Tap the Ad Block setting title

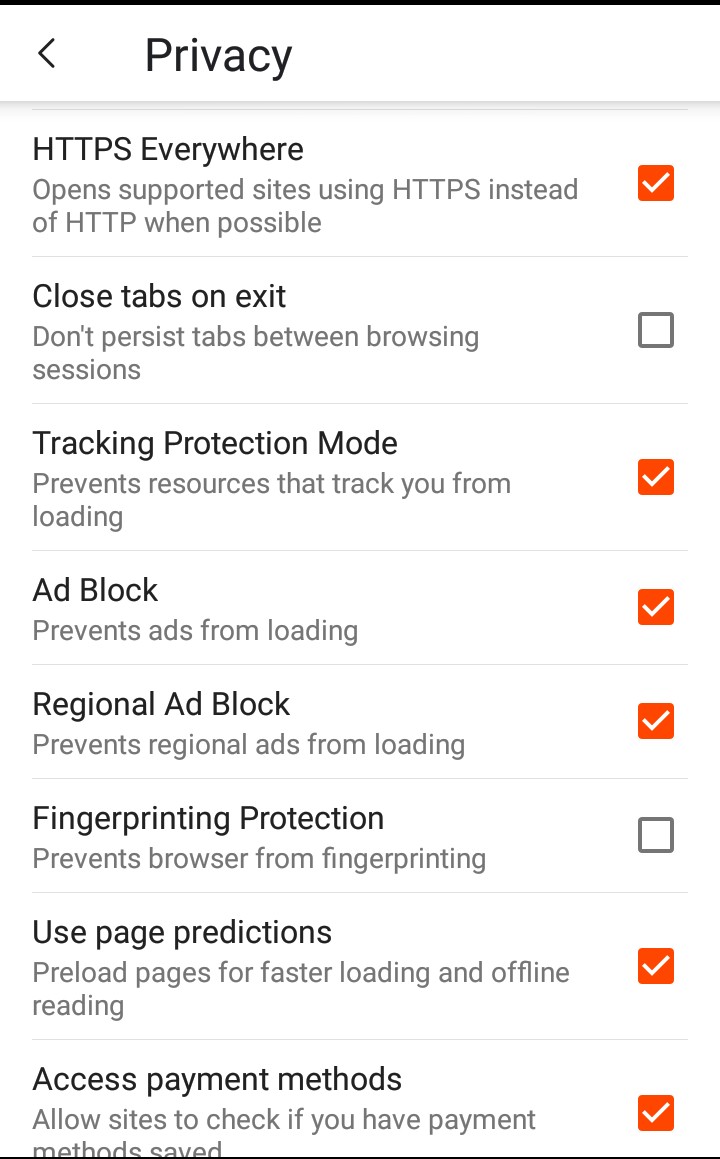point(95,590)
